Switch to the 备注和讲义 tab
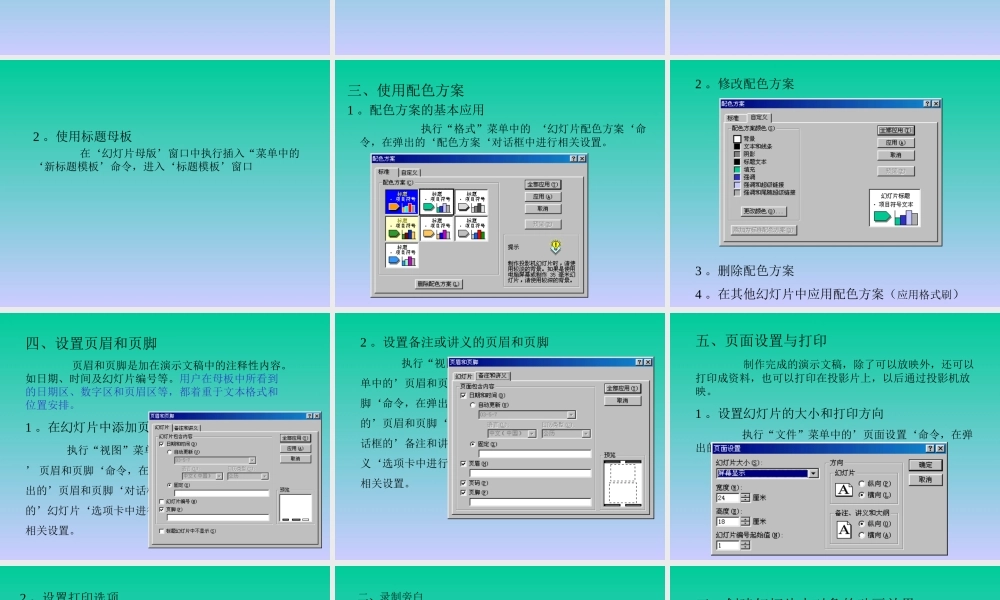This screenshot has height=600, width=1000. pyautogui.click(x=493, y=375)
